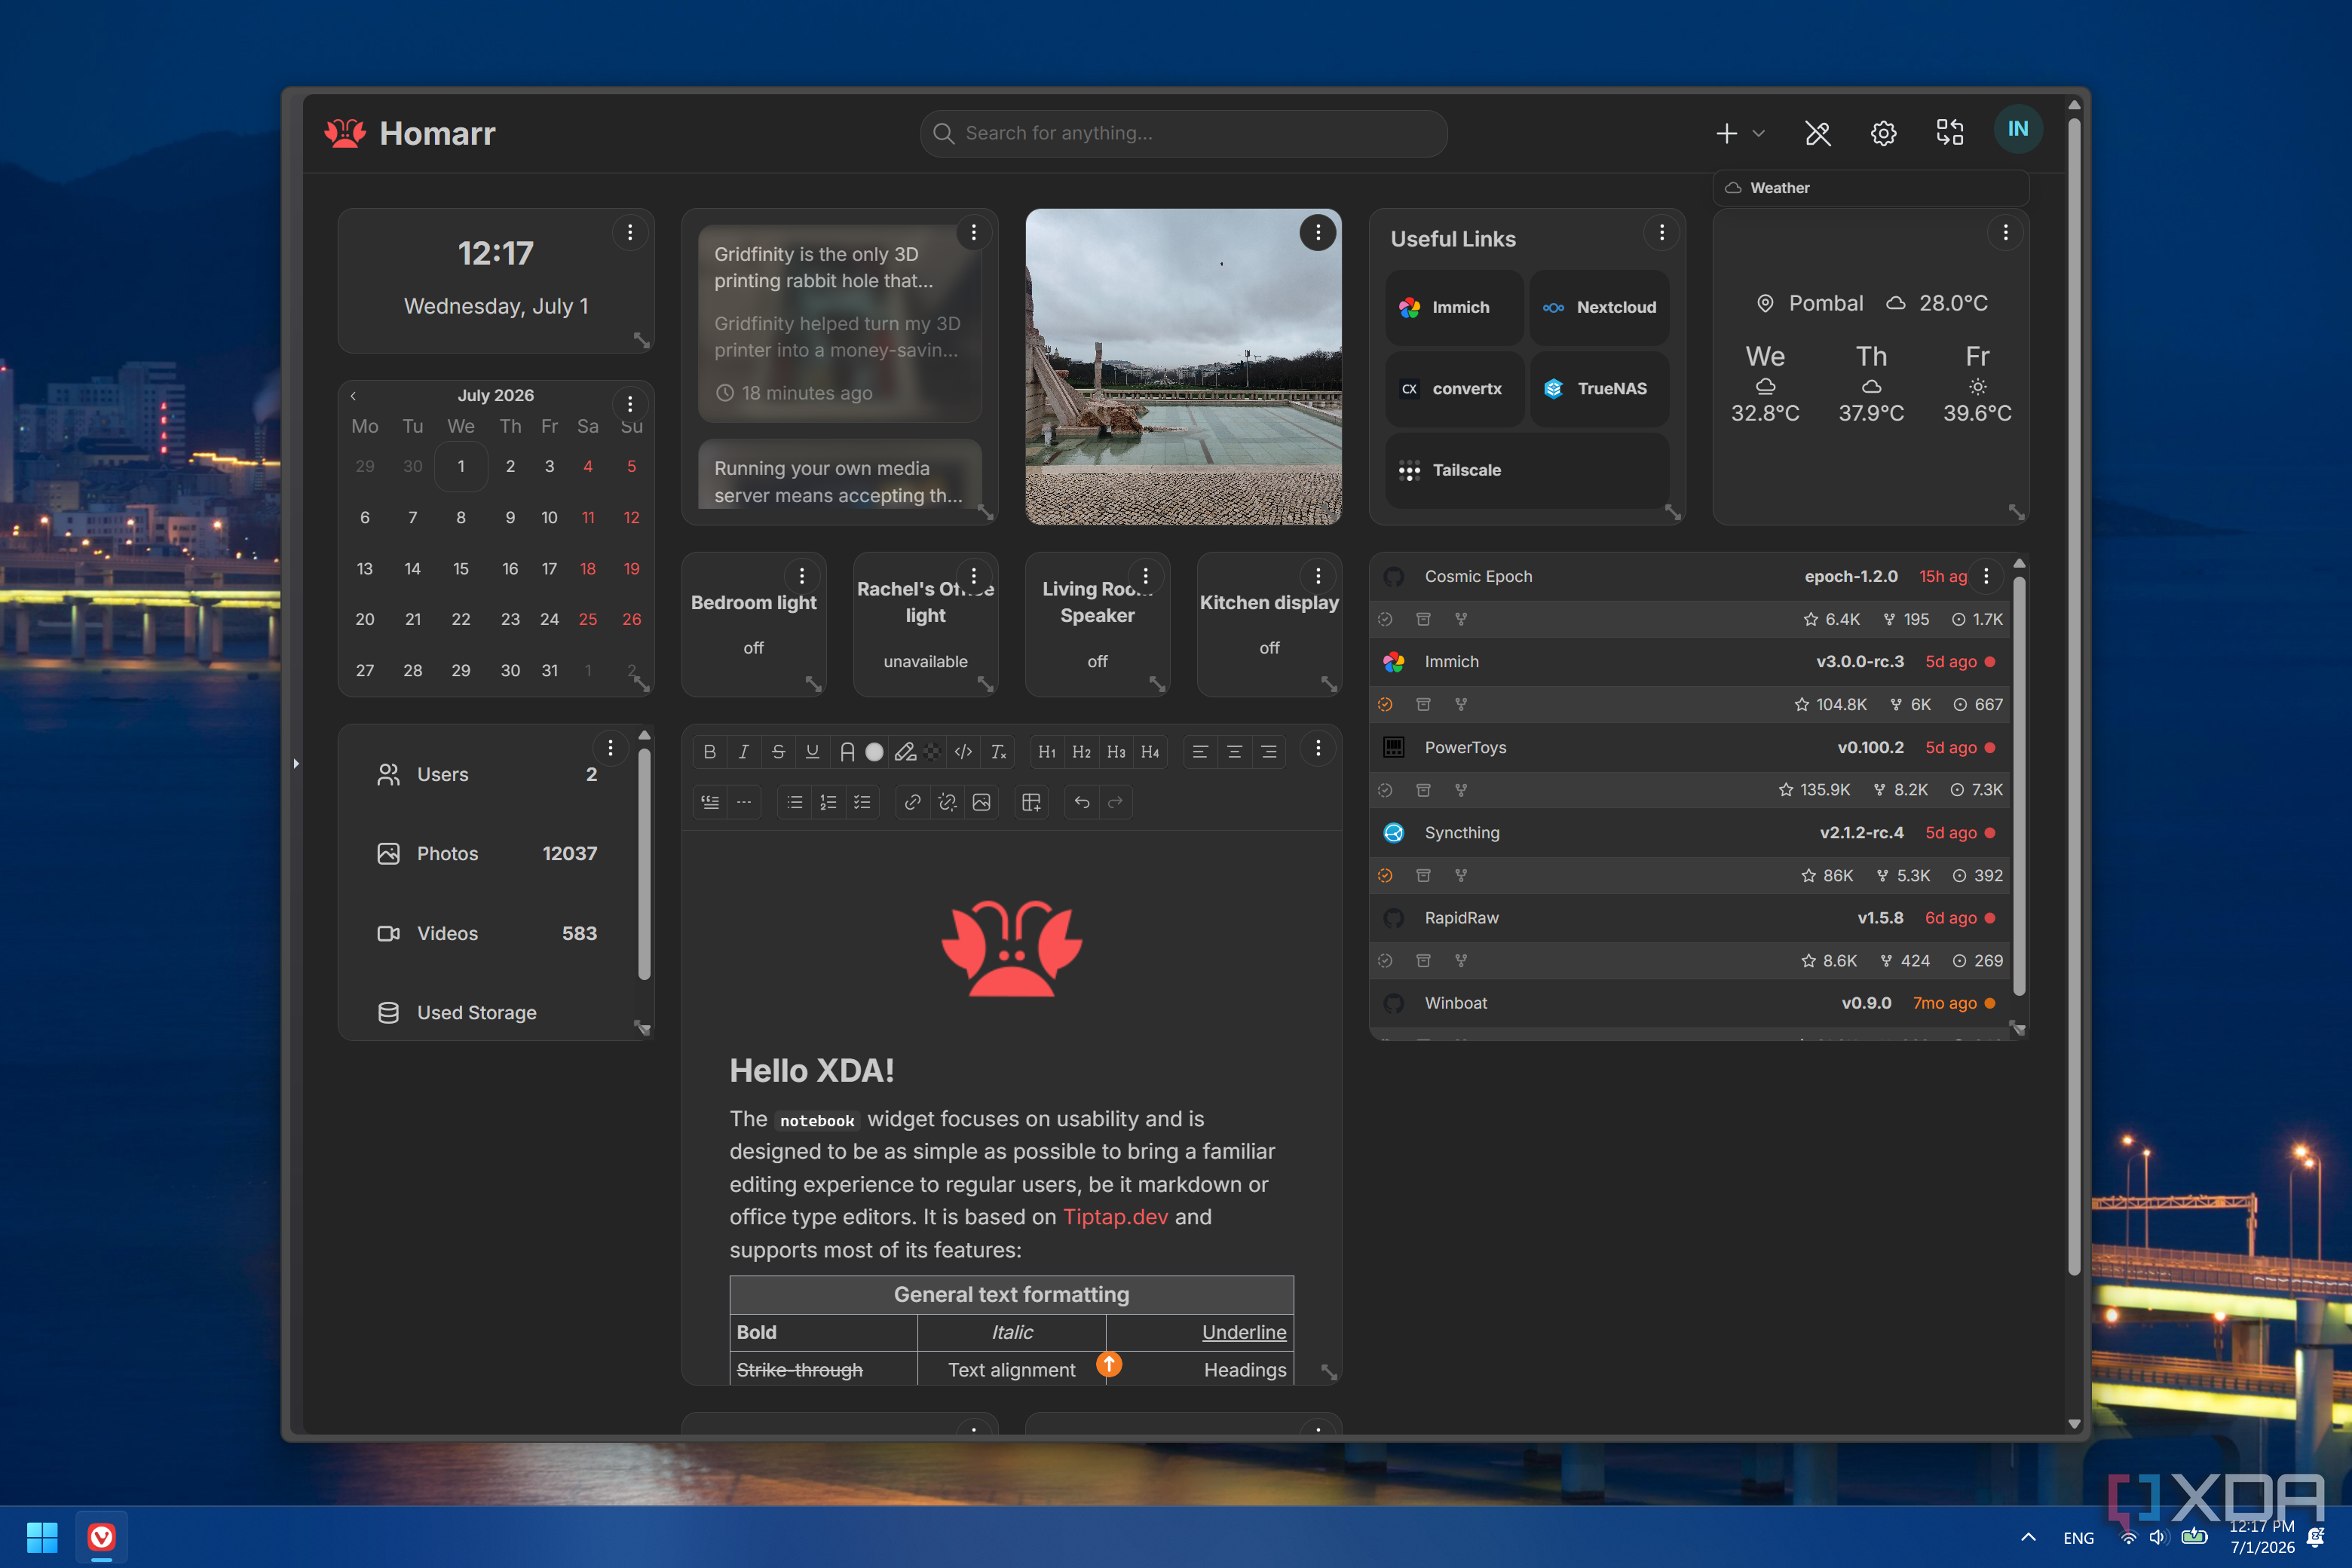
Task: Open the TrueNAS bookmark
Action: pyautogui.click(x=1599, y=389)
